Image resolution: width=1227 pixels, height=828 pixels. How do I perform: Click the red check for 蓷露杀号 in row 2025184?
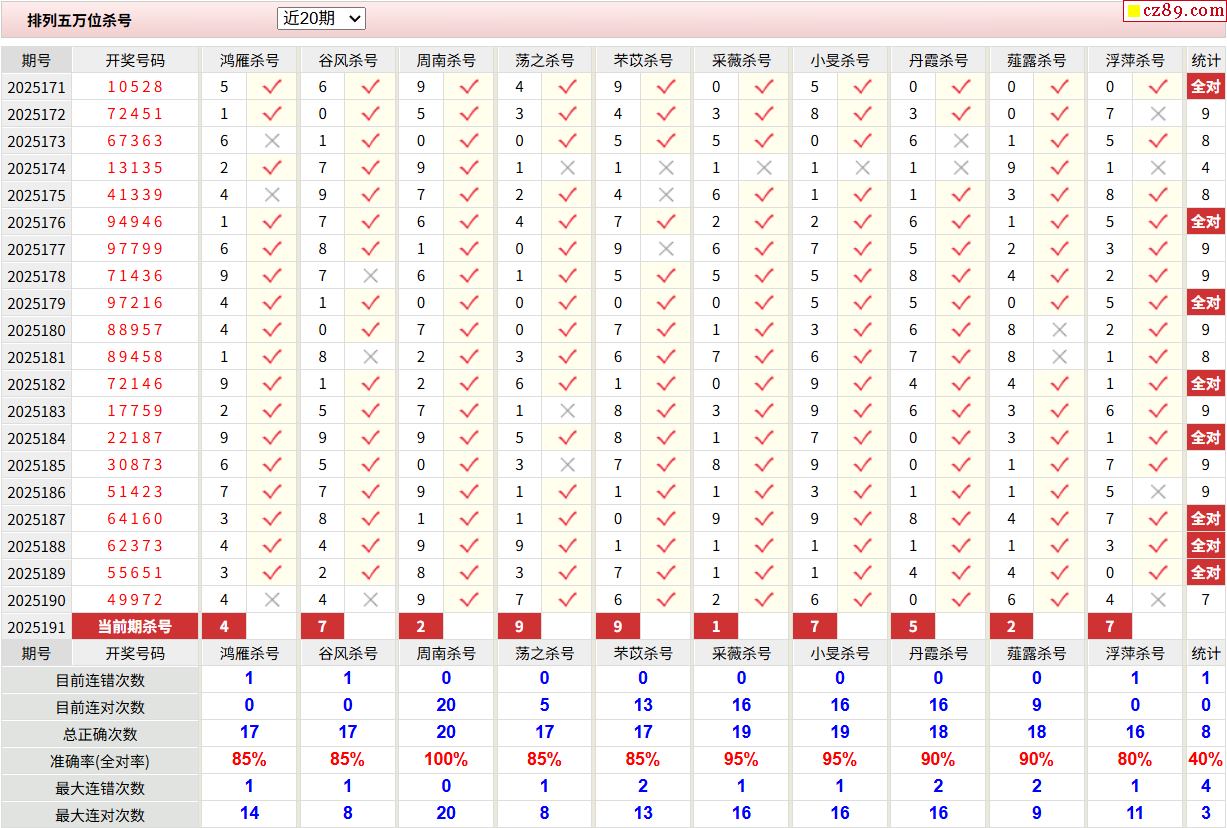1060,438
